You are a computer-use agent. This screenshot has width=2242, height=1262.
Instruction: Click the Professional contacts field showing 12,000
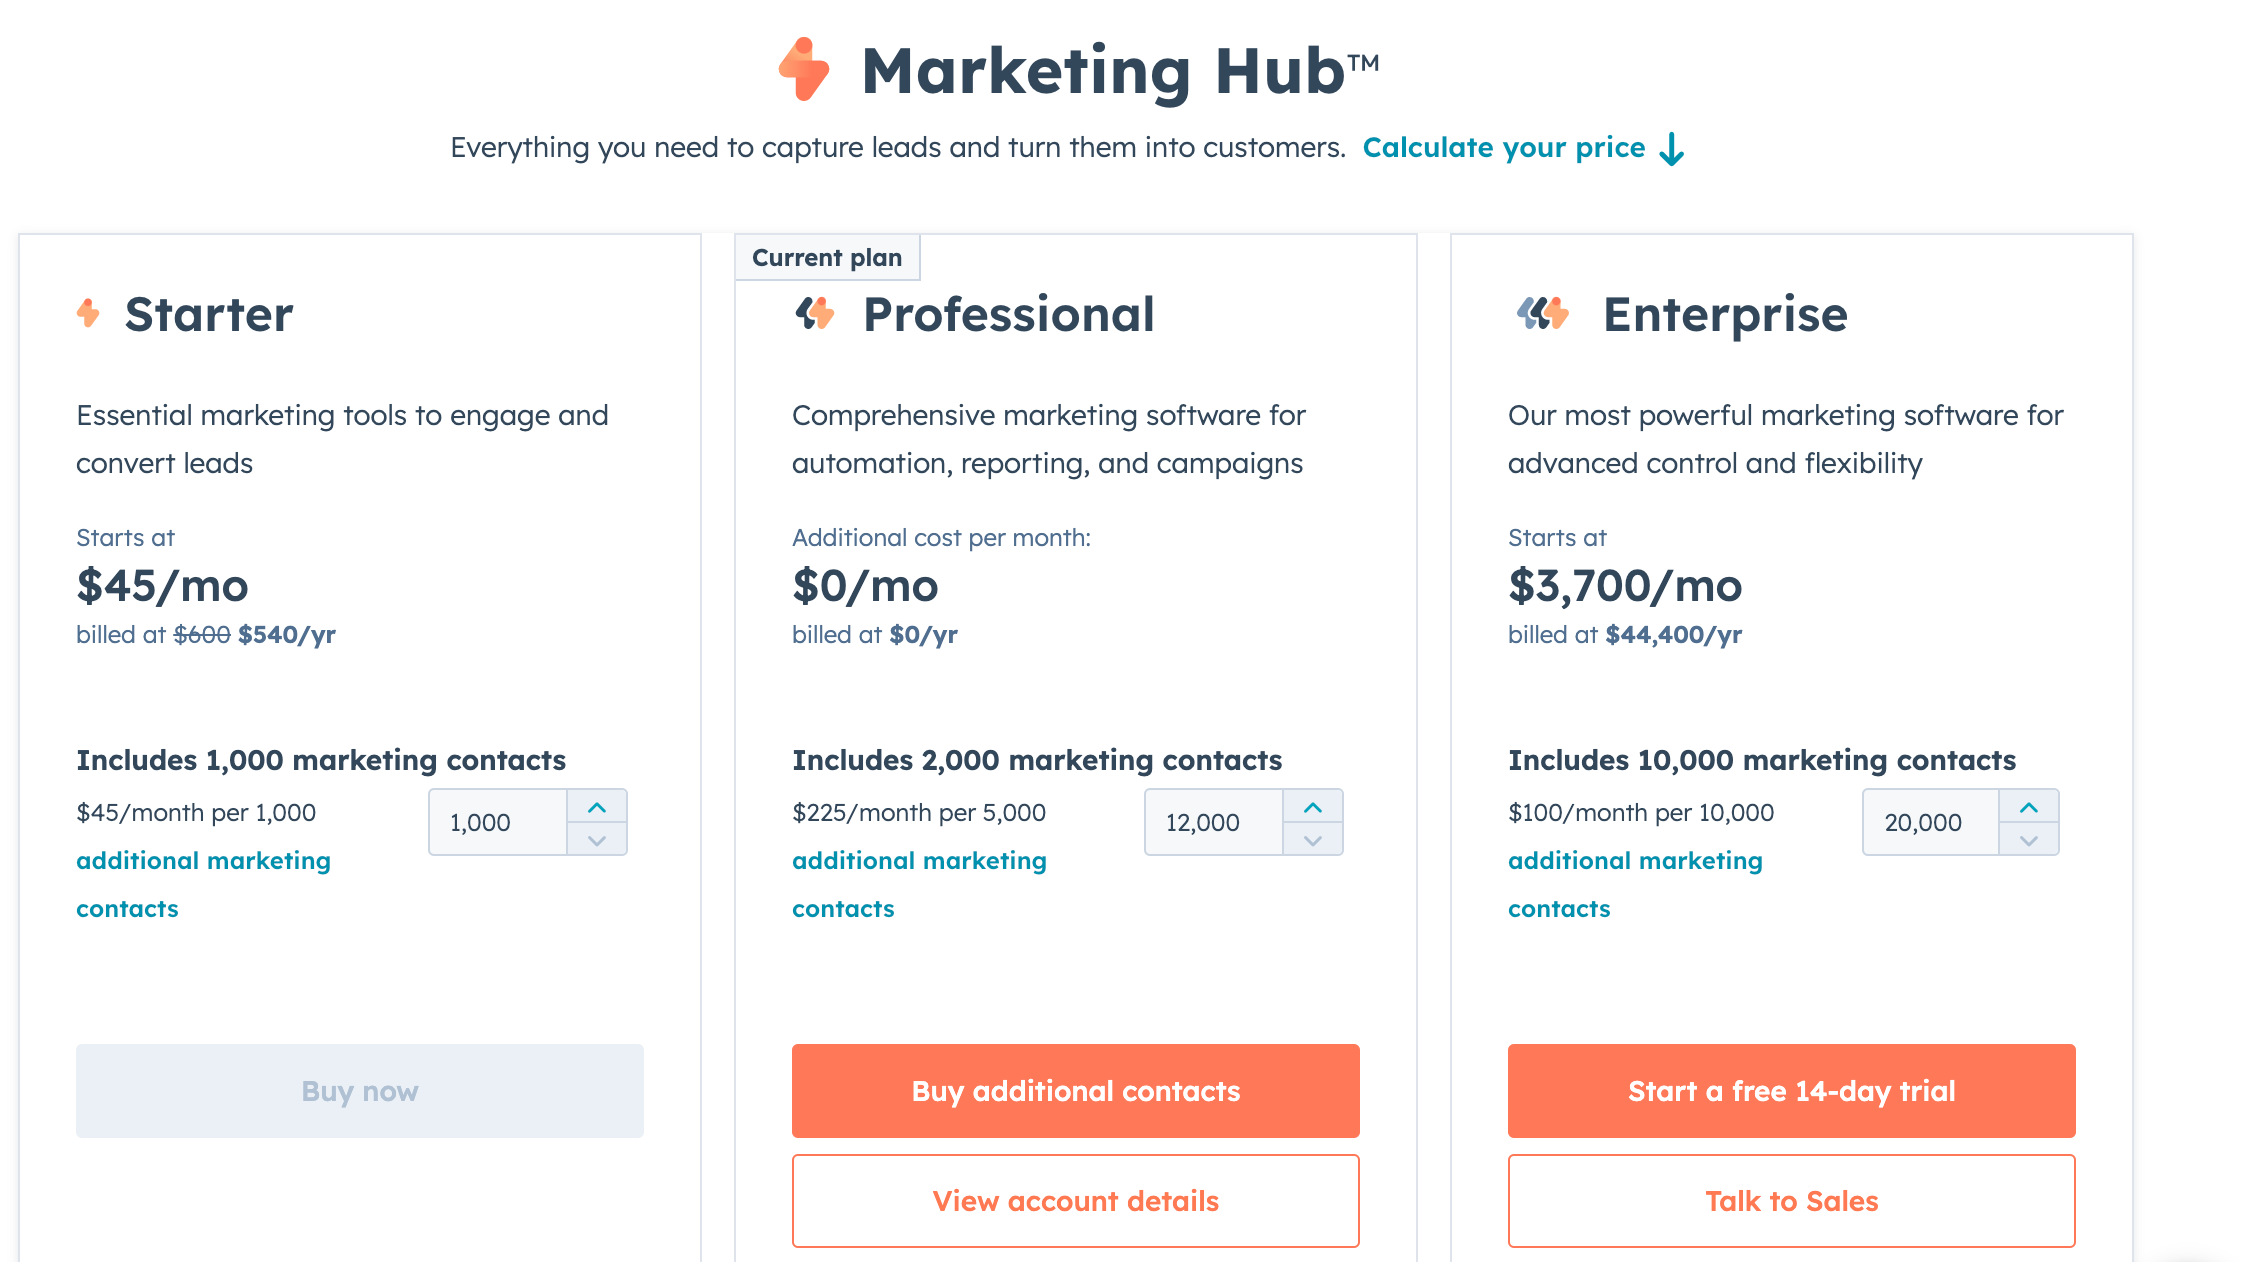pos(1214,822)
